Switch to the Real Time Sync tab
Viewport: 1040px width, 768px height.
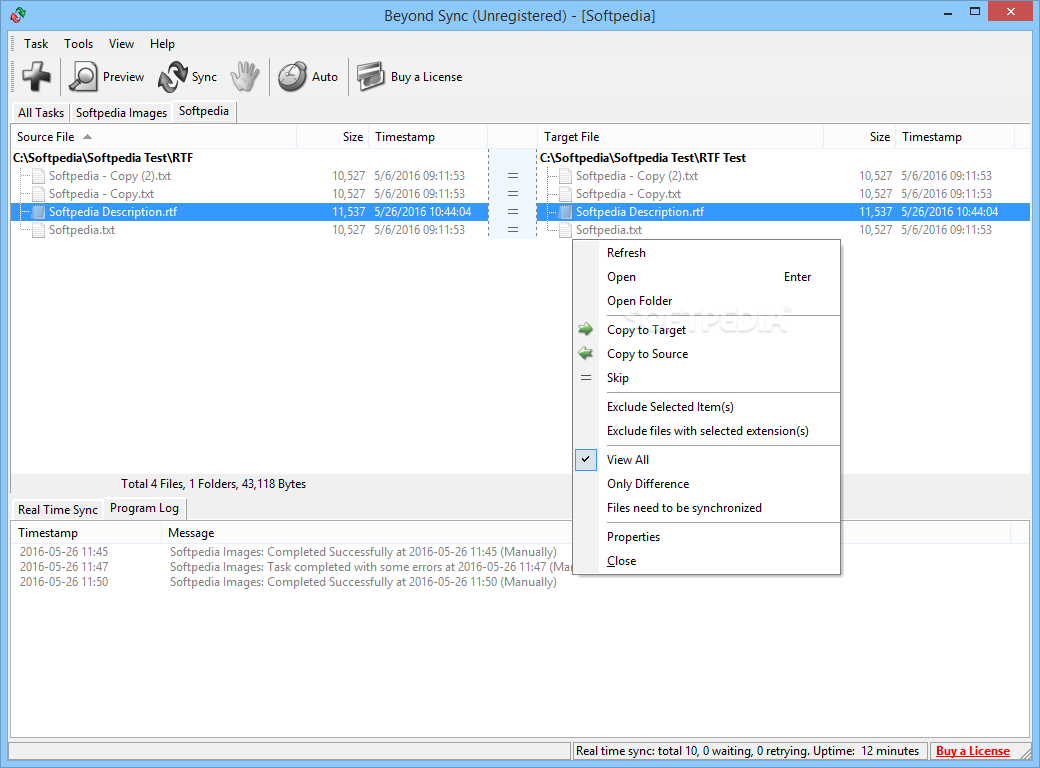(58, 509)
